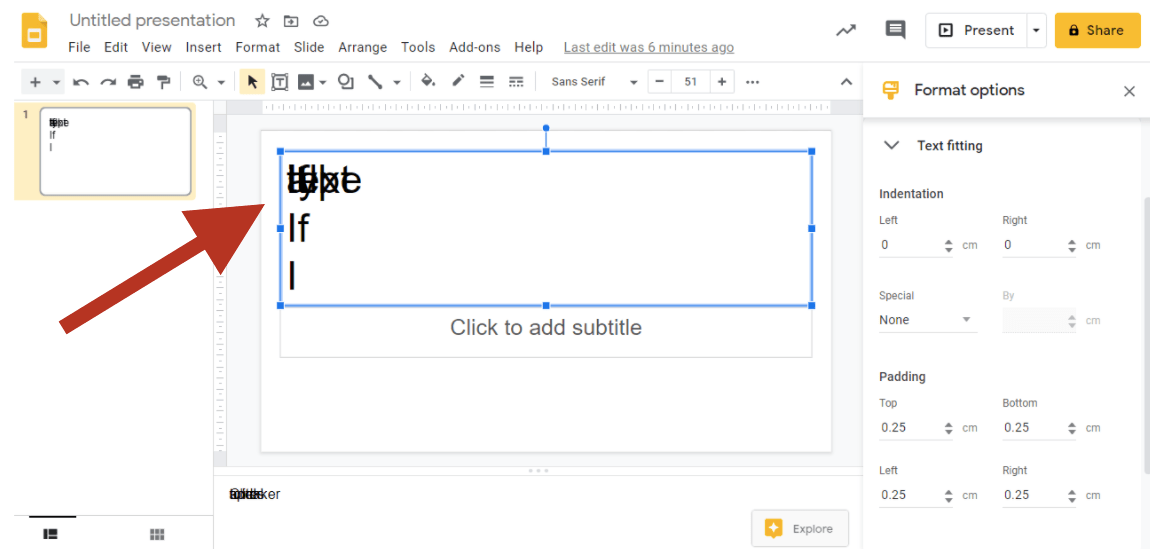Open the View menu

(x=156, y=48)
